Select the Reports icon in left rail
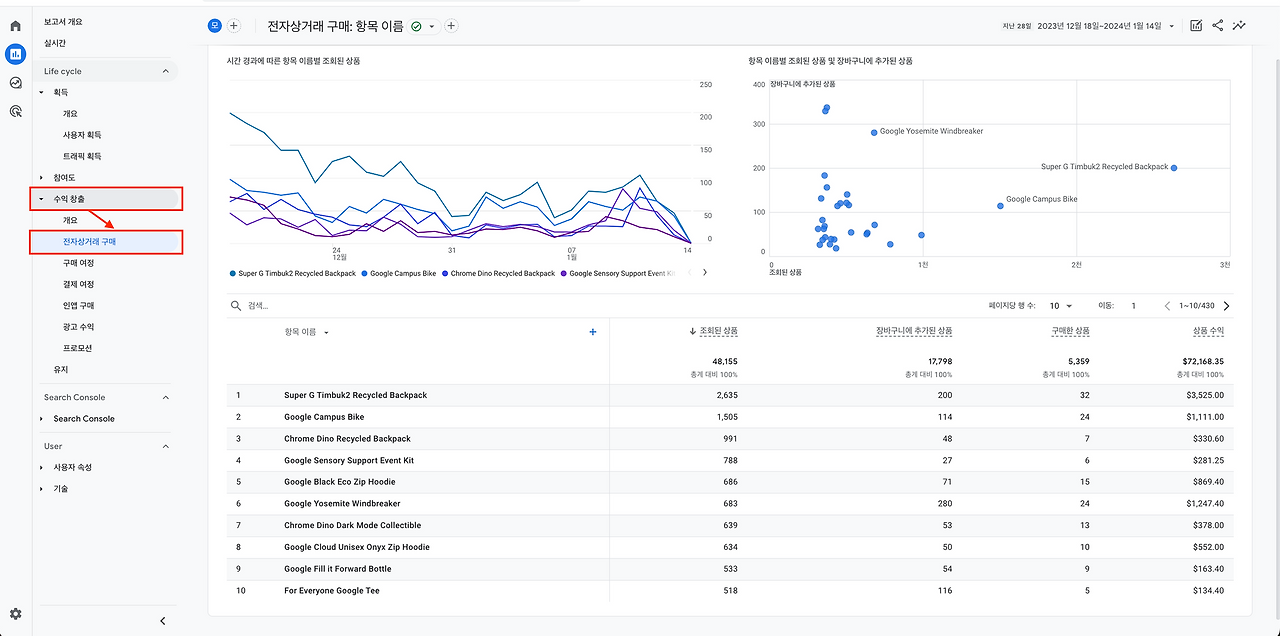 pos(15,54)
